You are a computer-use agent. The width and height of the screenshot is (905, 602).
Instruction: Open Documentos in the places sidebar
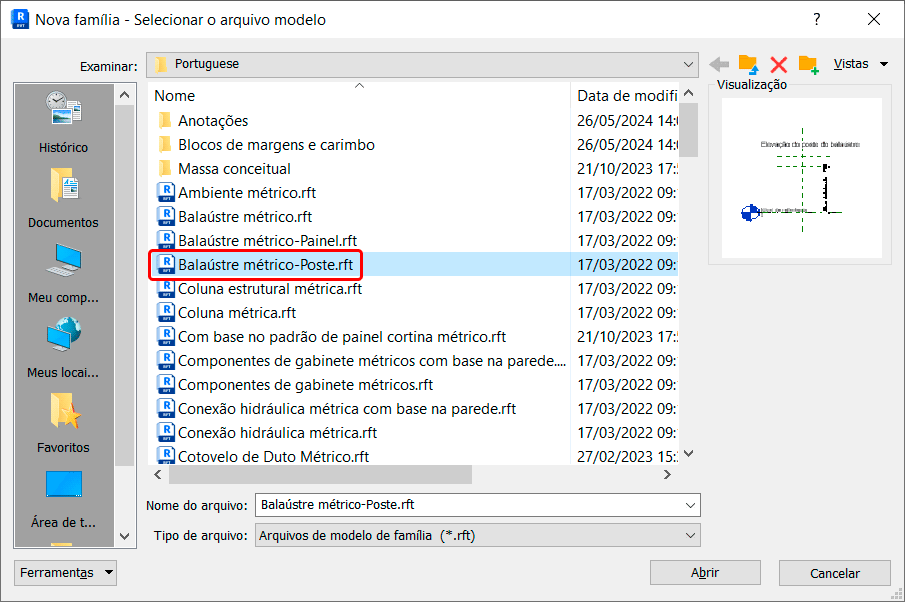click(63, 197)
